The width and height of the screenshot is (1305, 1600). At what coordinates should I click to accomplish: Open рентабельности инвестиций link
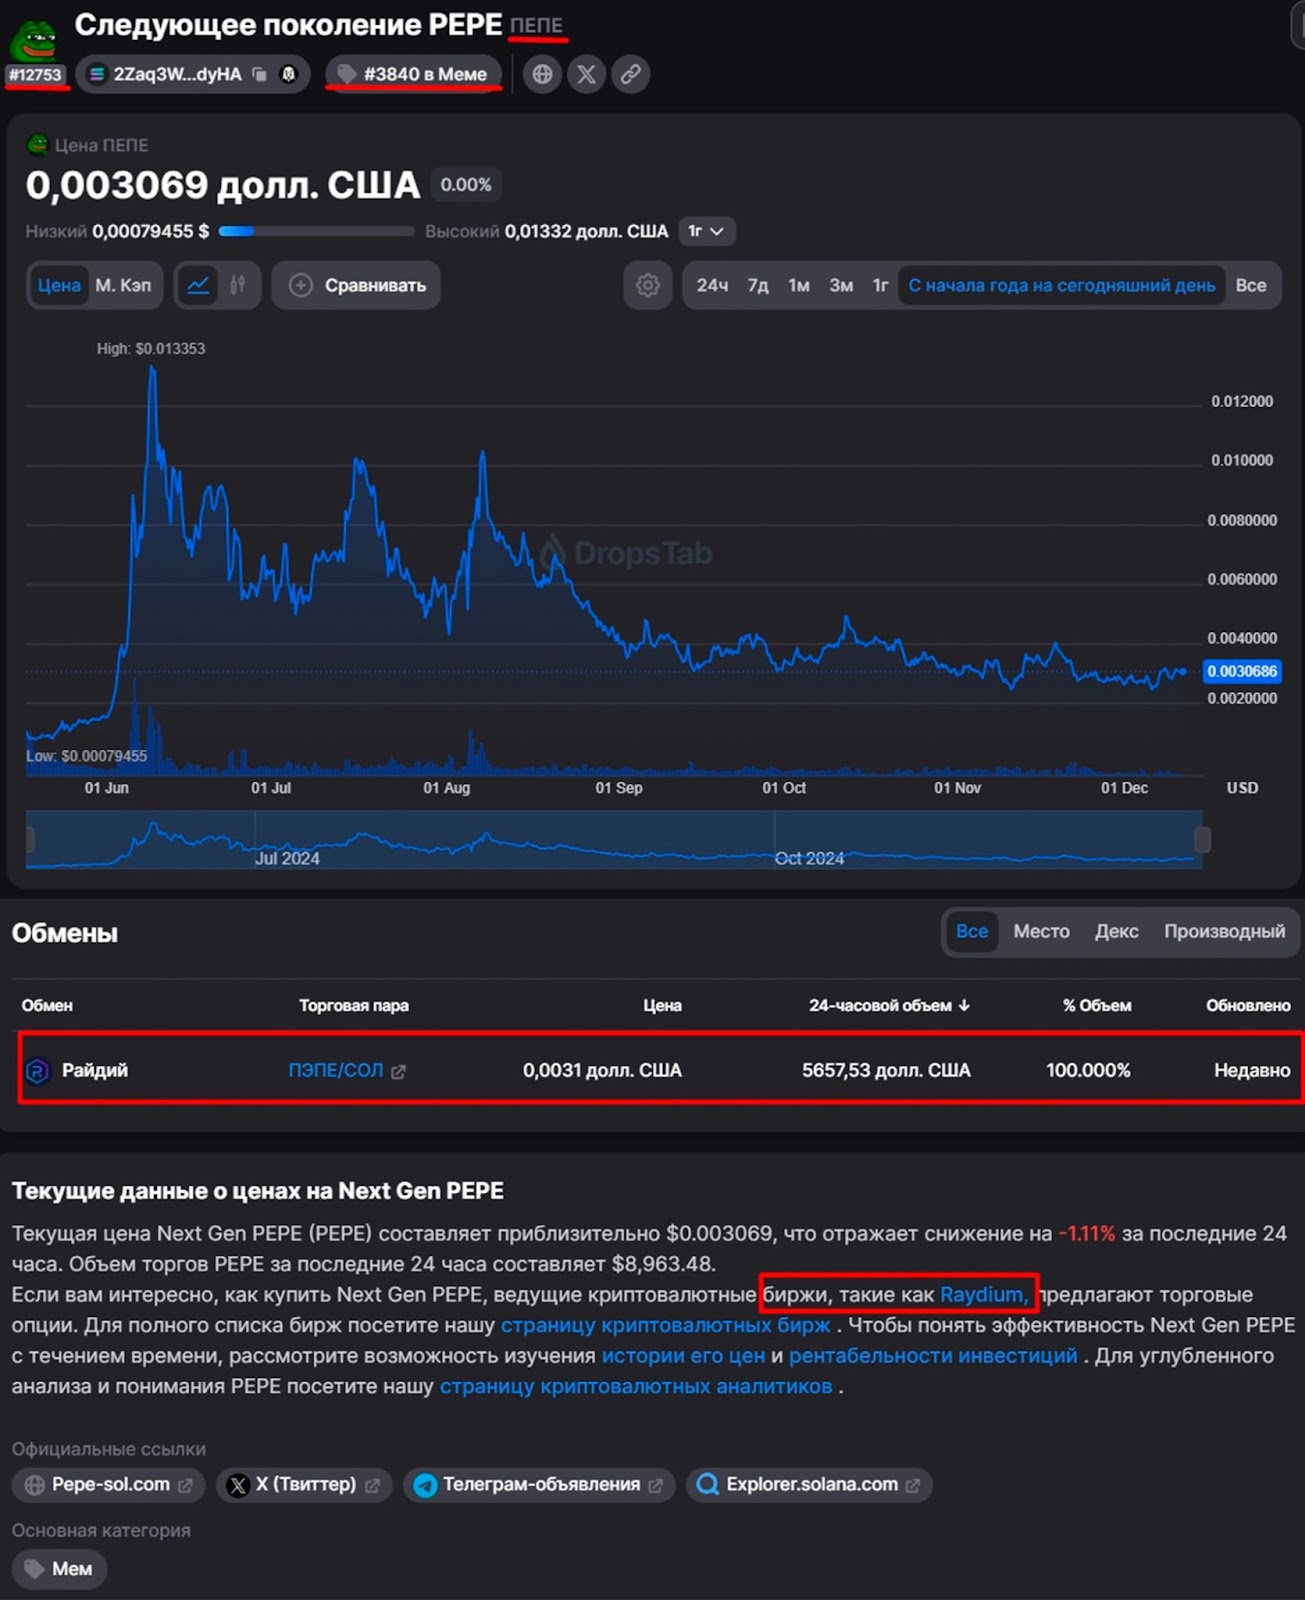[x=933, y=1356]
